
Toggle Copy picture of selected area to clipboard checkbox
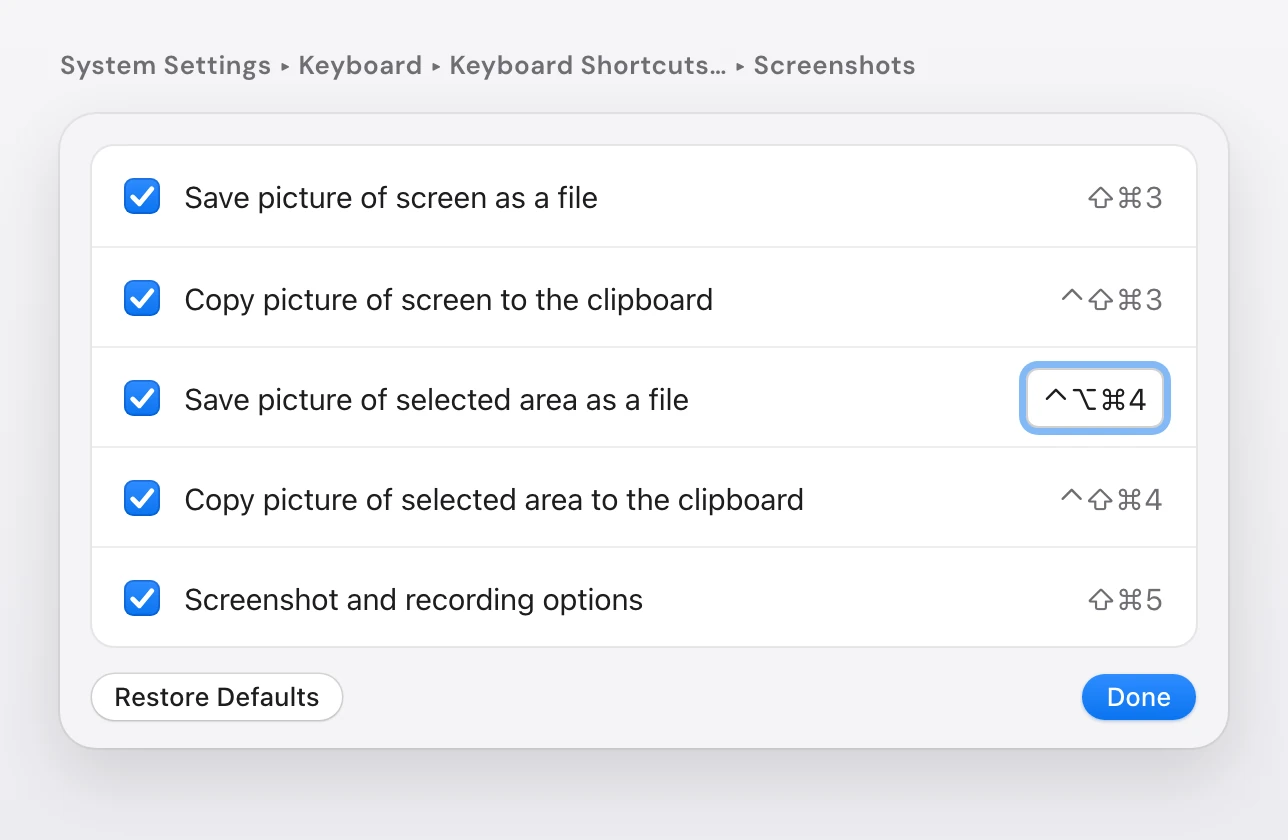(142, 498)
